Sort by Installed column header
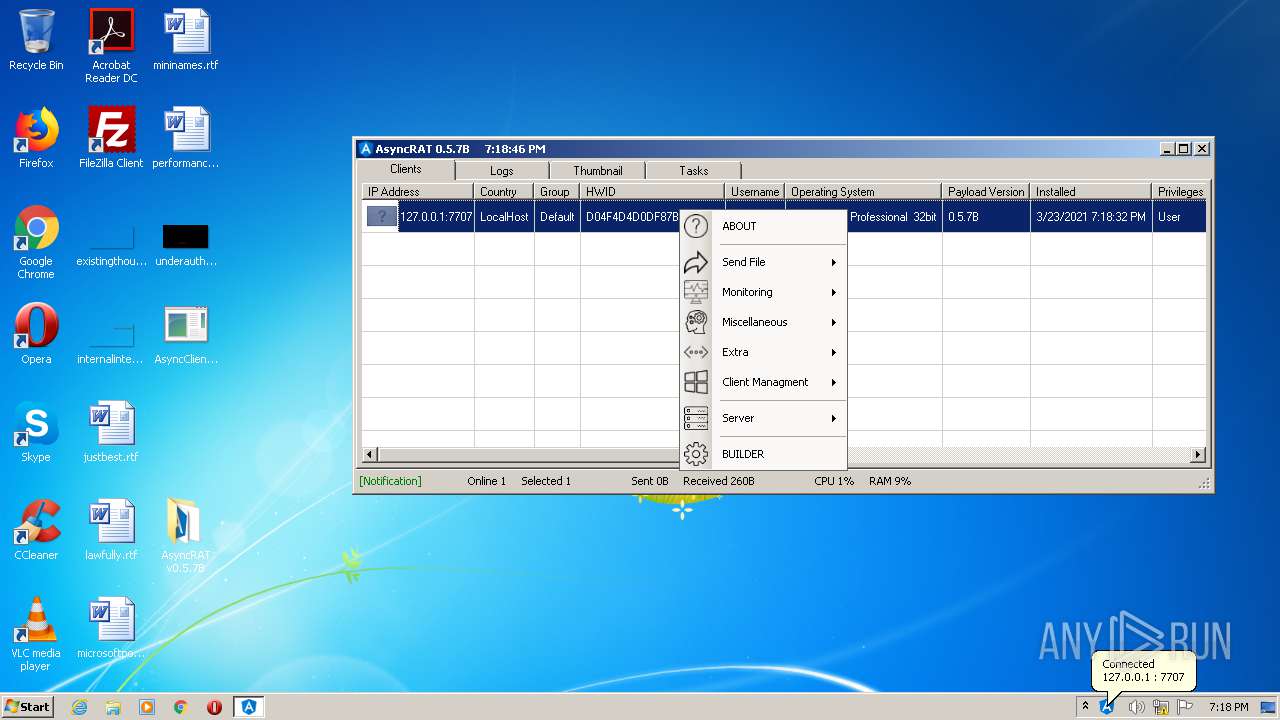The image size is (1280, 720). (1090, 192)
